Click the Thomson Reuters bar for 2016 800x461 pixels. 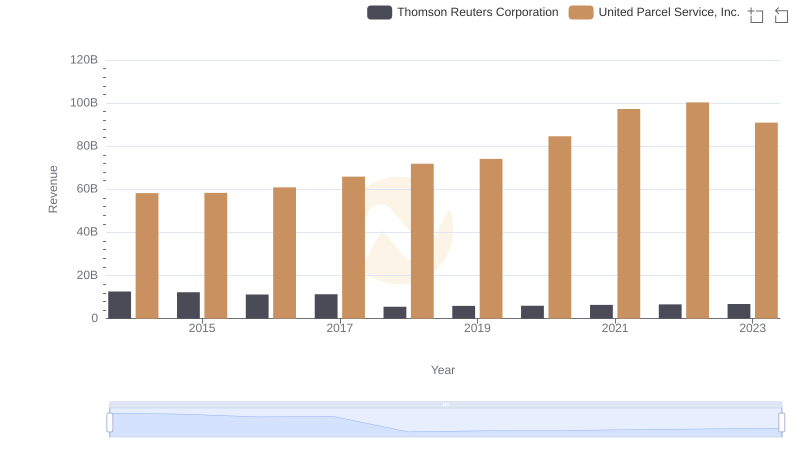[x=257, y=306]
